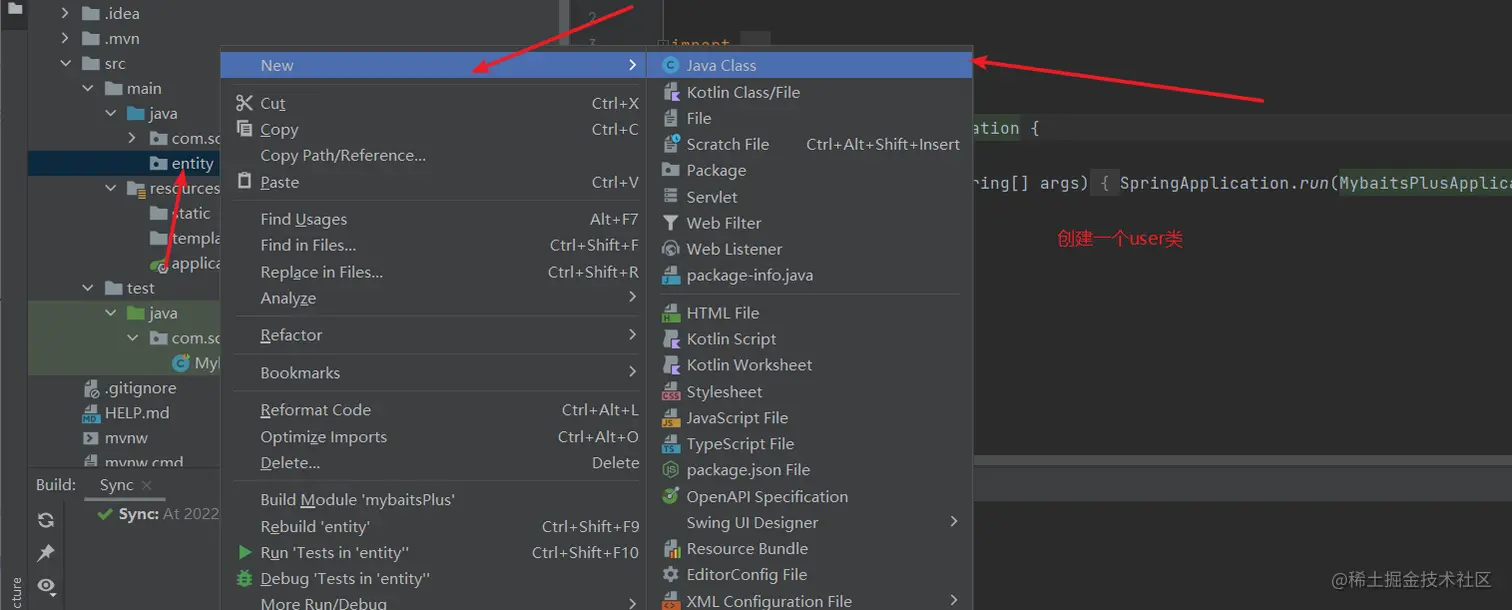Toggle the eye icon in Build panel
The image size is (1512, 610).
tap(46, 585)
